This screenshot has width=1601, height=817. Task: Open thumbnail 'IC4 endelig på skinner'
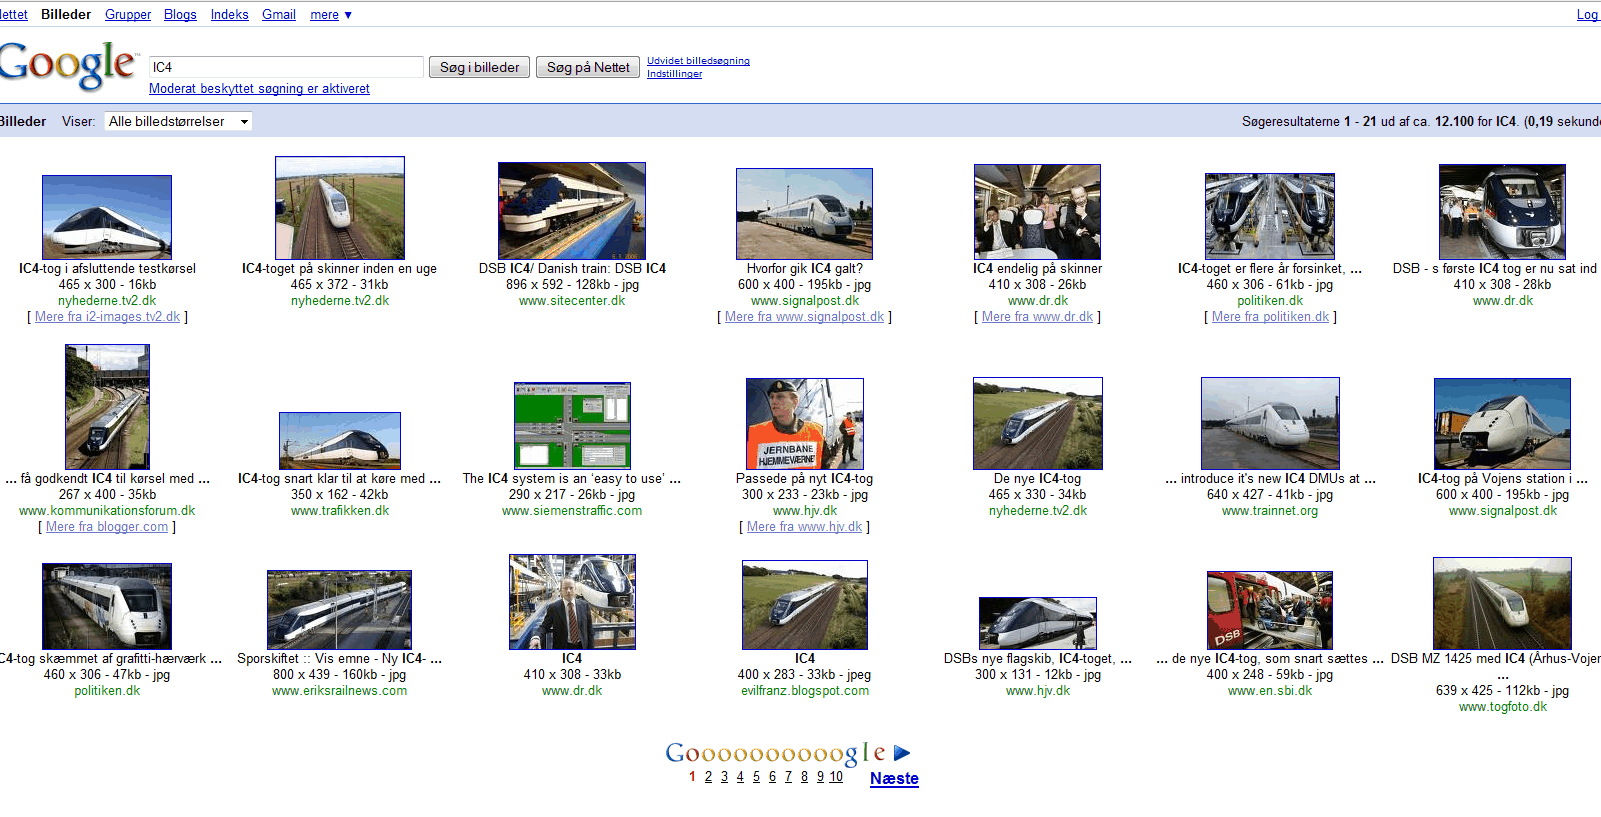(x=1037, y=212)
